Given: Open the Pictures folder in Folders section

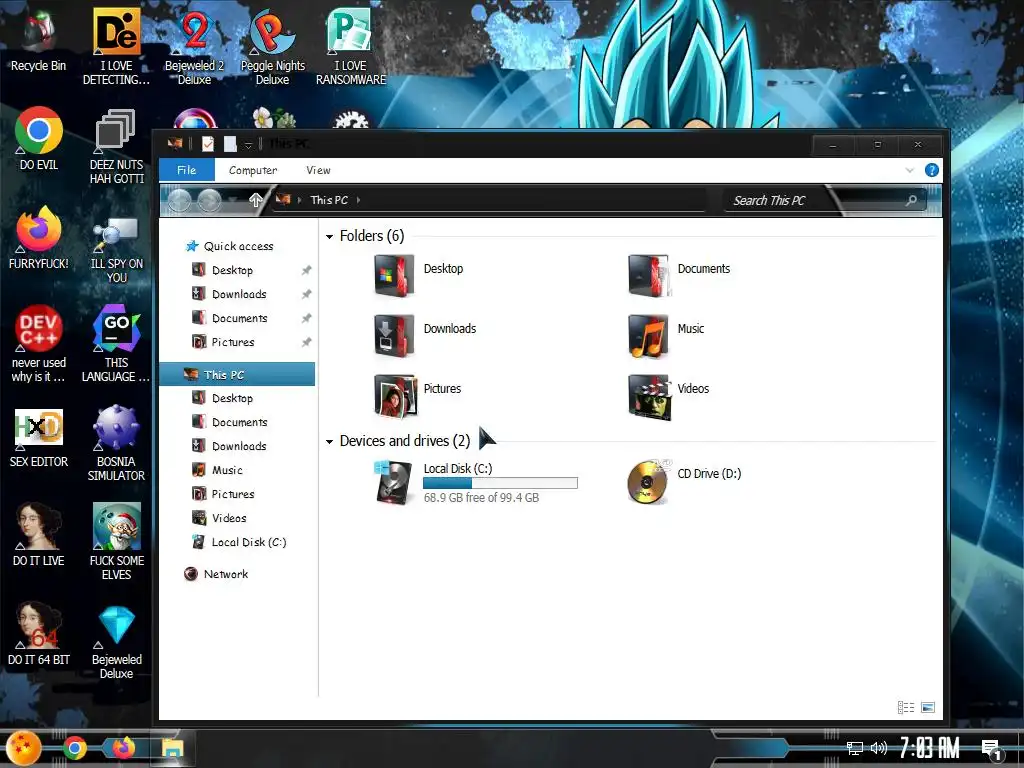Looking at the screenshot, I should point(418,395).
